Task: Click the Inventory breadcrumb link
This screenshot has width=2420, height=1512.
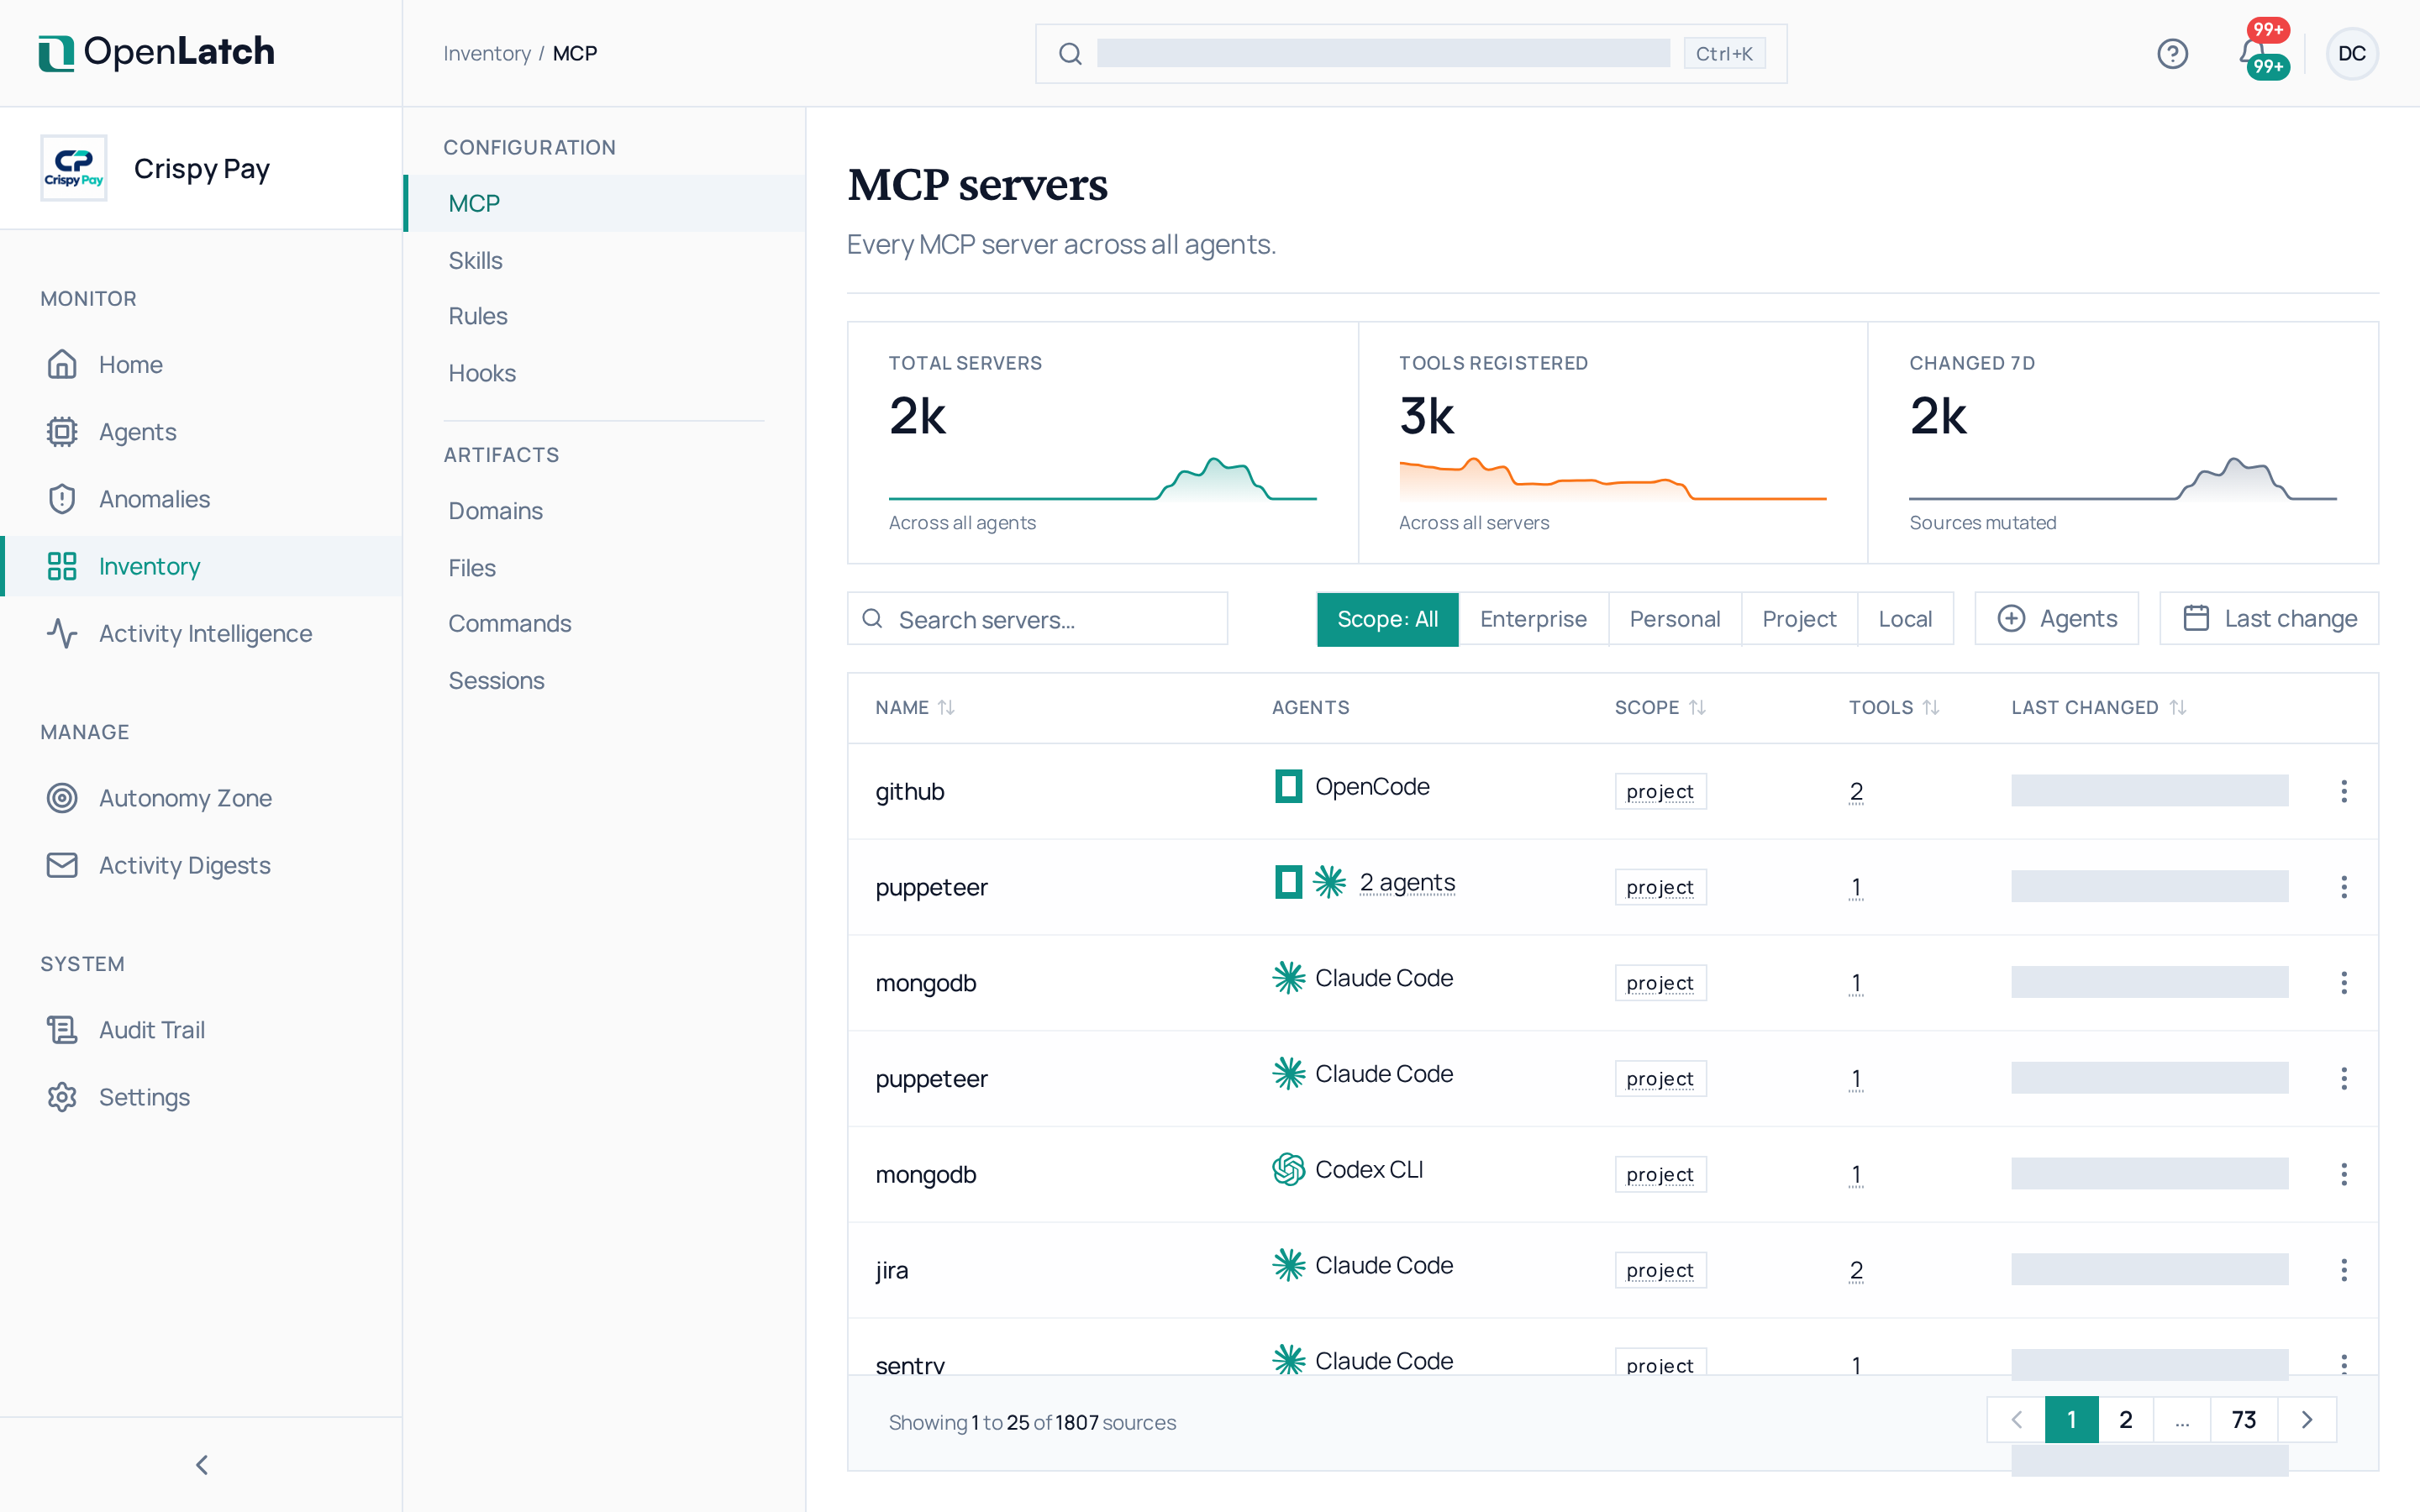Action: pos(487,53)
